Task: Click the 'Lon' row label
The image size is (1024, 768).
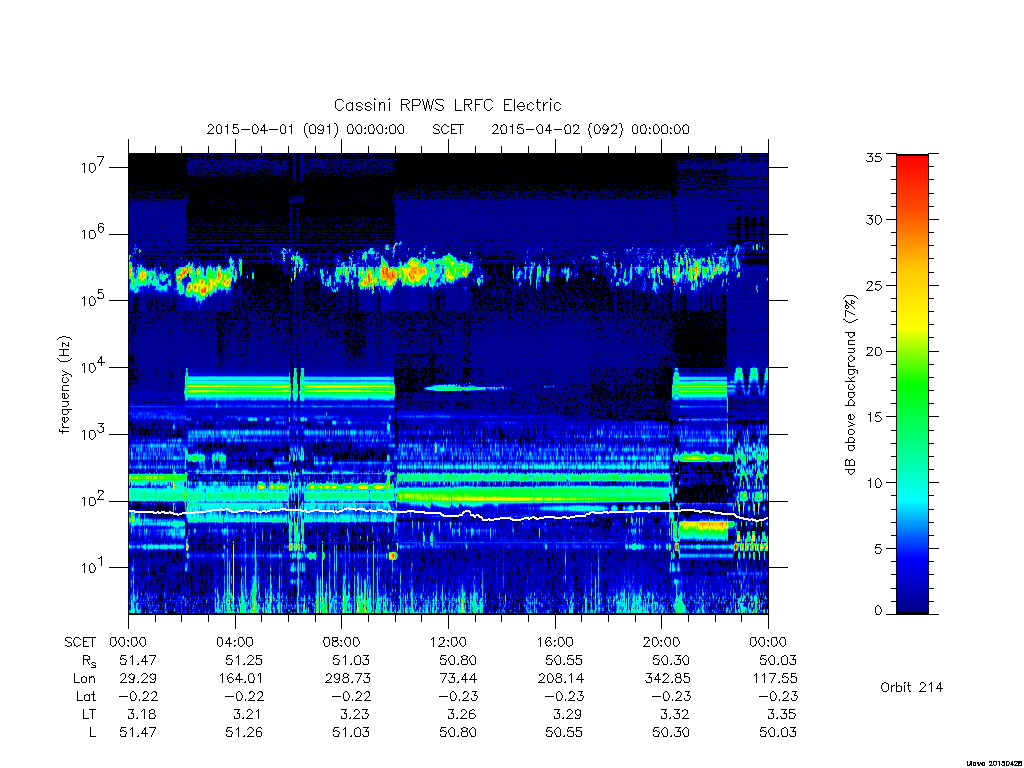Action: 84,679
